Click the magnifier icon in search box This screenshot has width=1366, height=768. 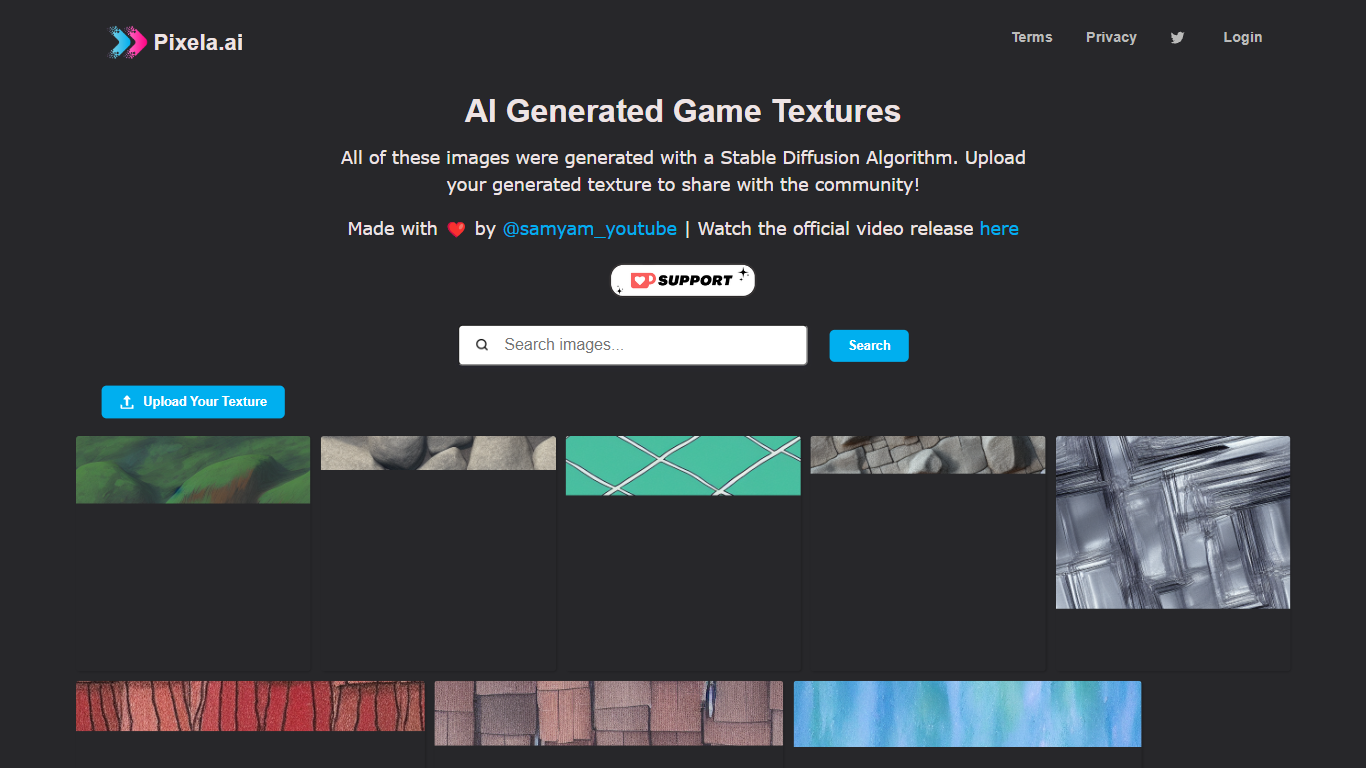coord(482,345)
